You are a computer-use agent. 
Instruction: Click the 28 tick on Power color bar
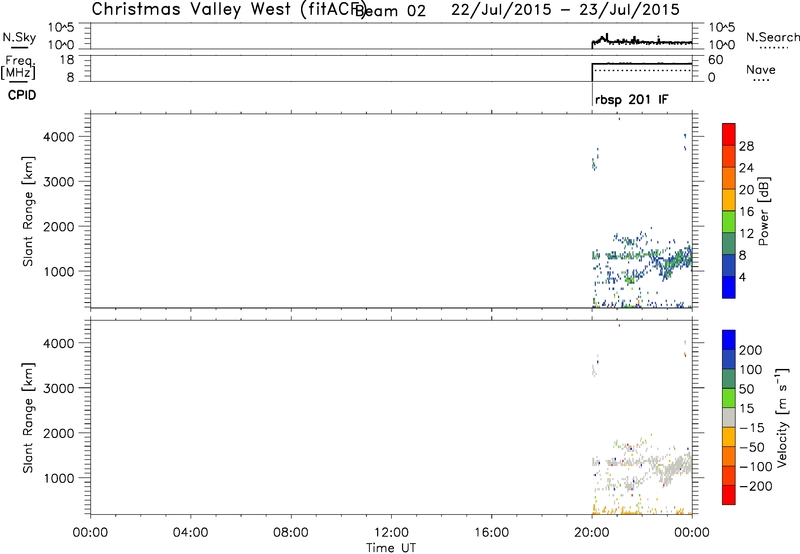click(746, 146)
